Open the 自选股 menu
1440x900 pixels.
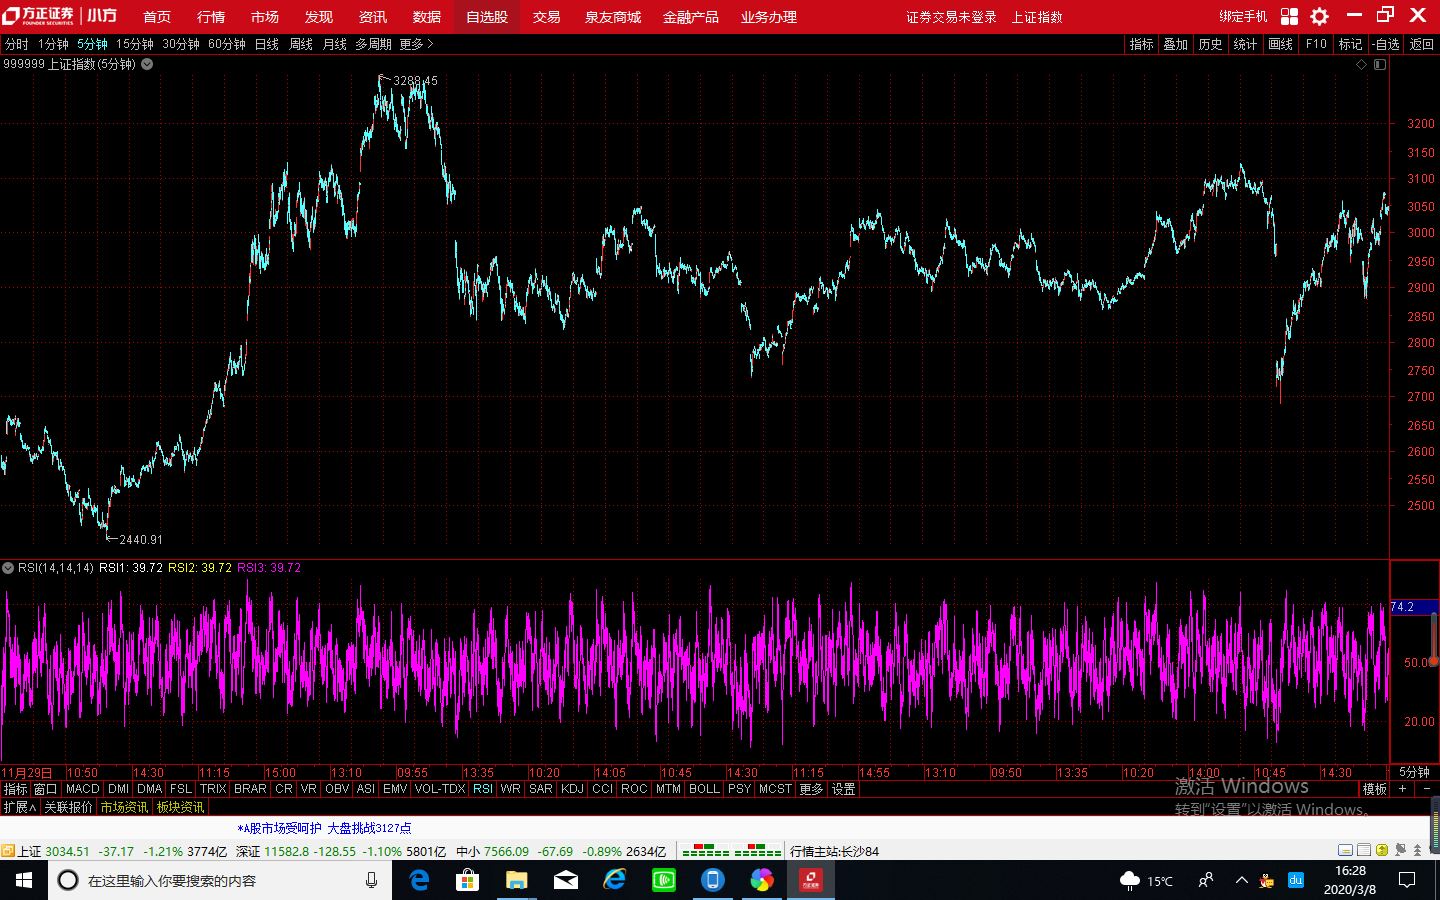coord(487,17)
